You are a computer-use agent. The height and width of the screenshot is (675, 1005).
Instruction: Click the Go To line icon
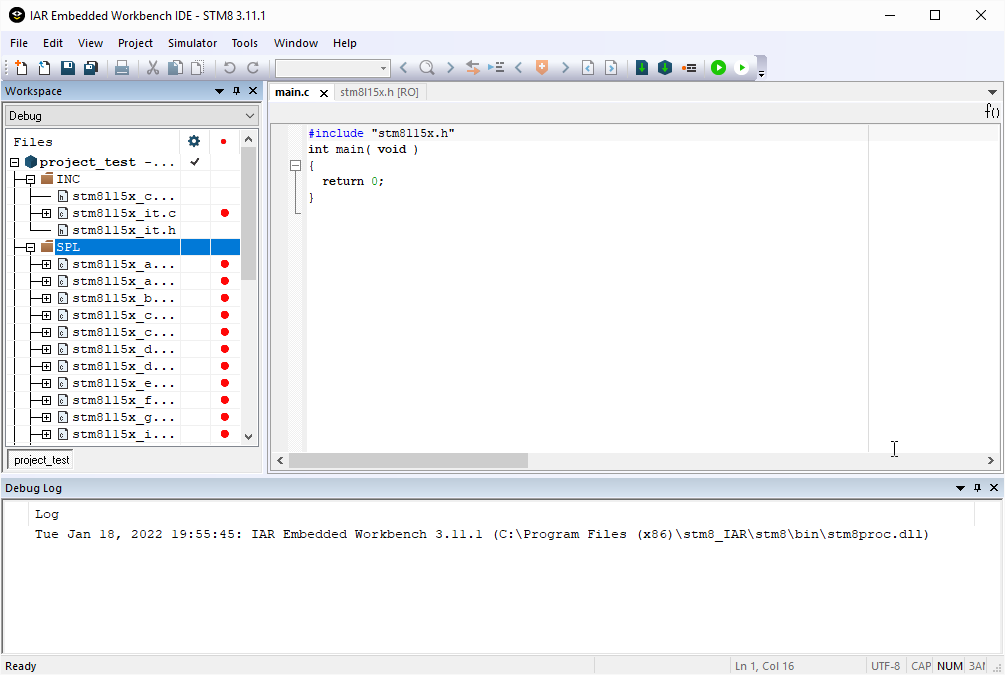click(496, 67)
